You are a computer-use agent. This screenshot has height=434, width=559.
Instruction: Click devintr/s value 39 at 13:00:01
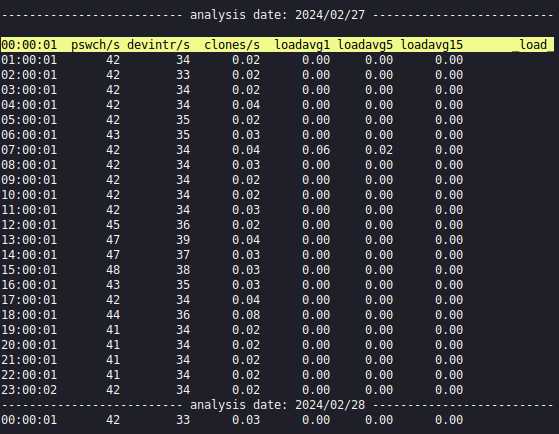(x=183, y=240)
